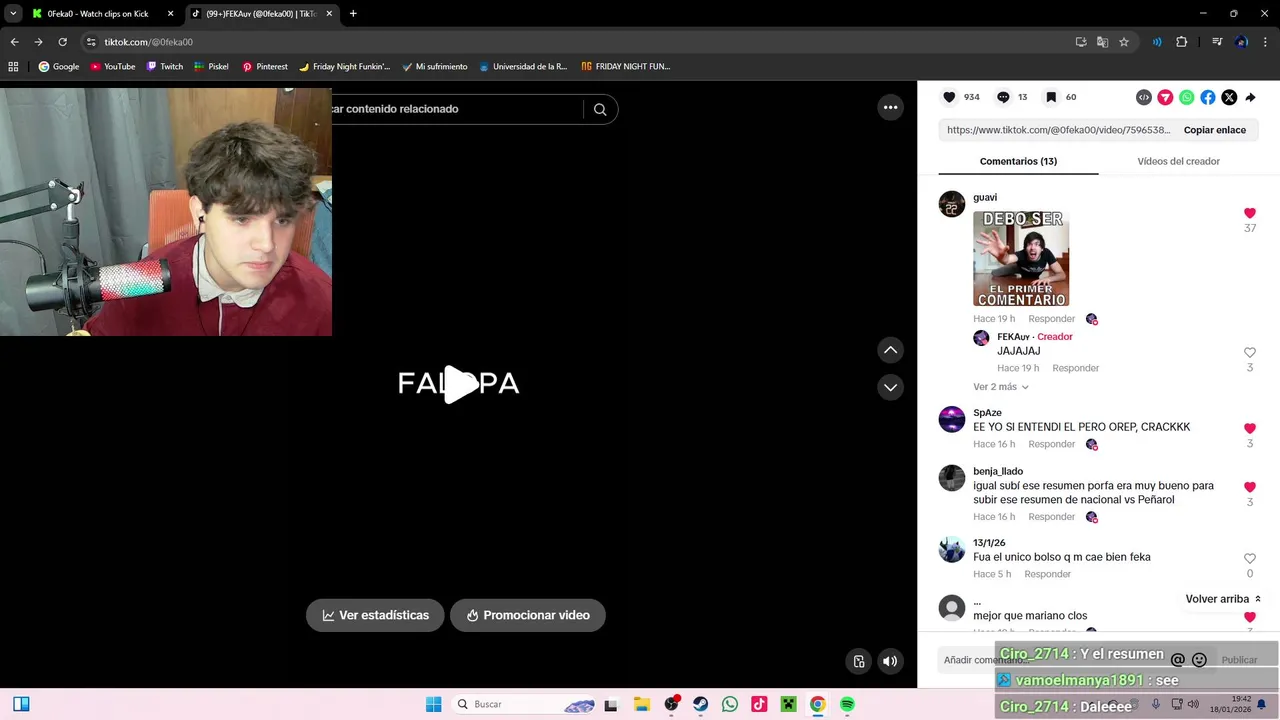Click 'Volver arriba' link
The height and width of the screenshot is (720, 1280).
1223,599
